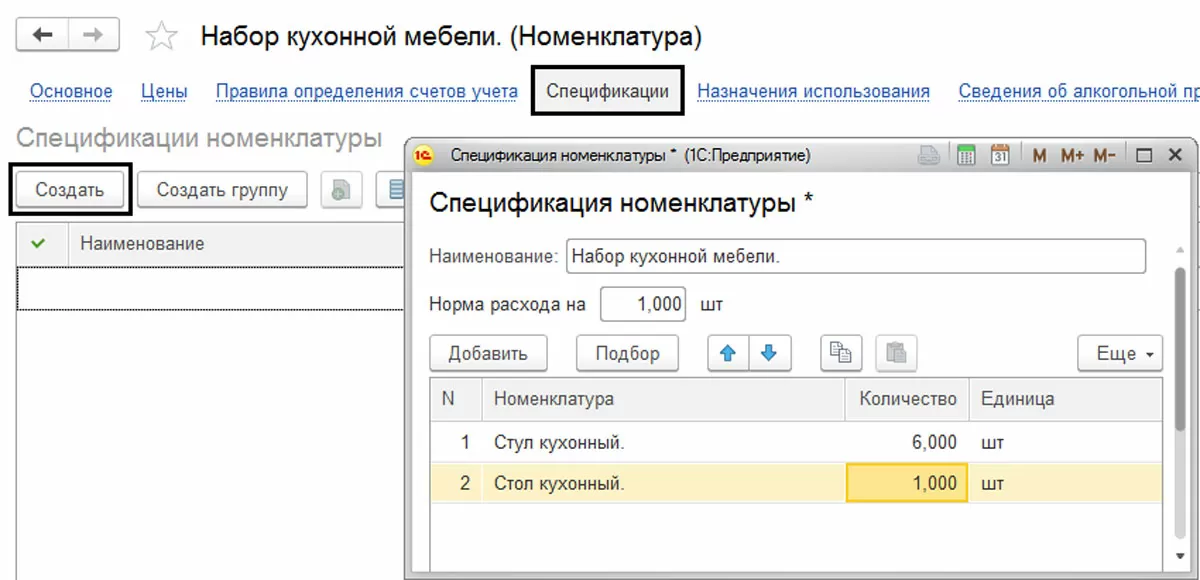Screen dimensions: 1200x580
Task: Open the calculator in dialog title bar
Action: pyautogui.click(x=966, y=155)
